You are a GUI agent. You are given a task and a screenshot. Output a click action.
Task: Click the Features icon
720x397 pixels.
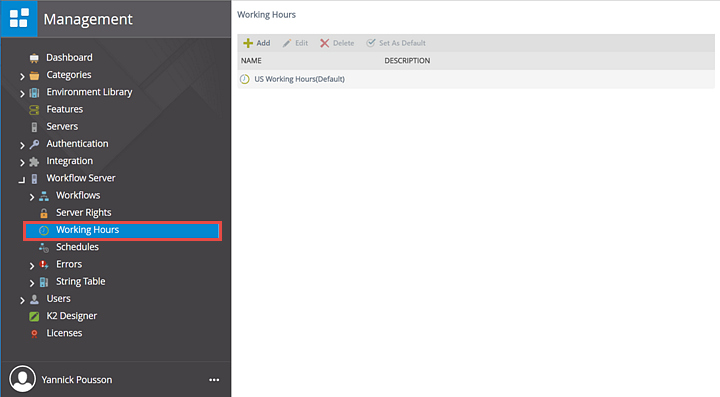coord(34,110)
